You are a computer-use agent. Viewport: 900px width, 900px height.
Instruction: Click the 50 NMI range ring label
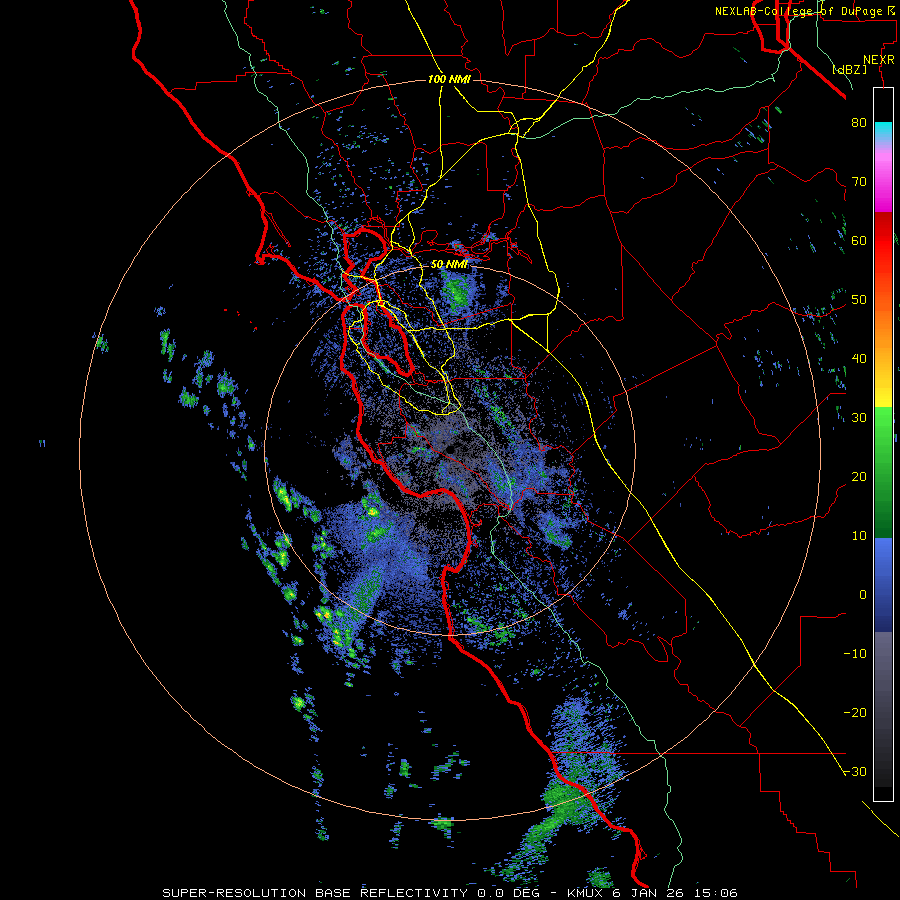coord(449,264)
